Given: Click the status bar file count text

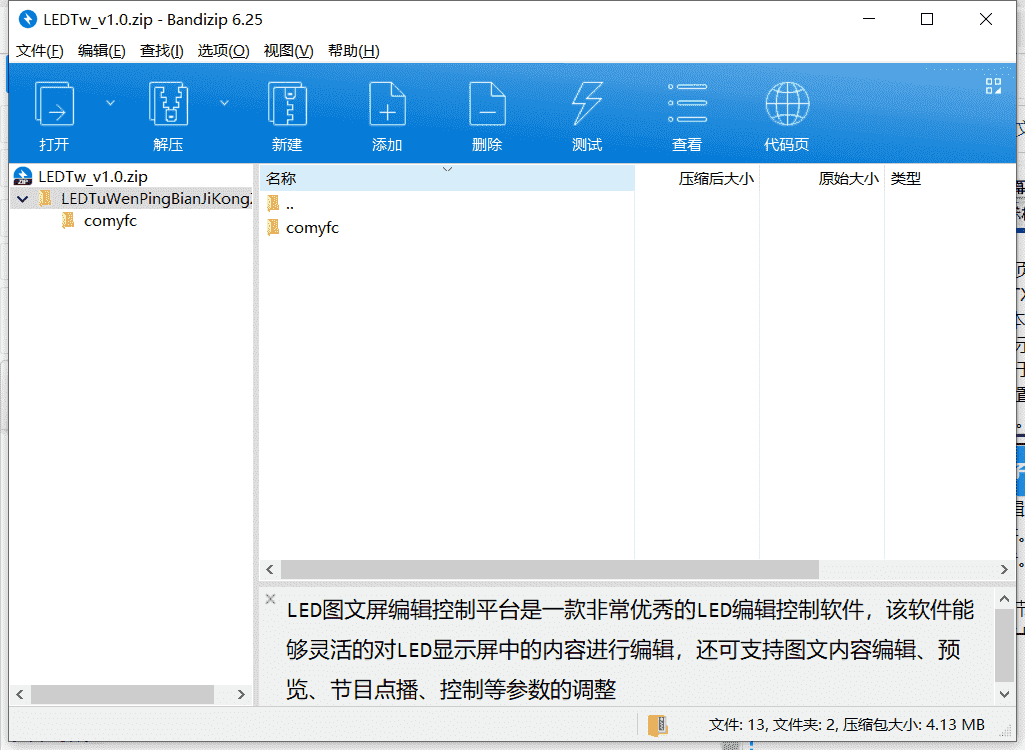Looking at the screenshot, I should [x=847, y=724].
